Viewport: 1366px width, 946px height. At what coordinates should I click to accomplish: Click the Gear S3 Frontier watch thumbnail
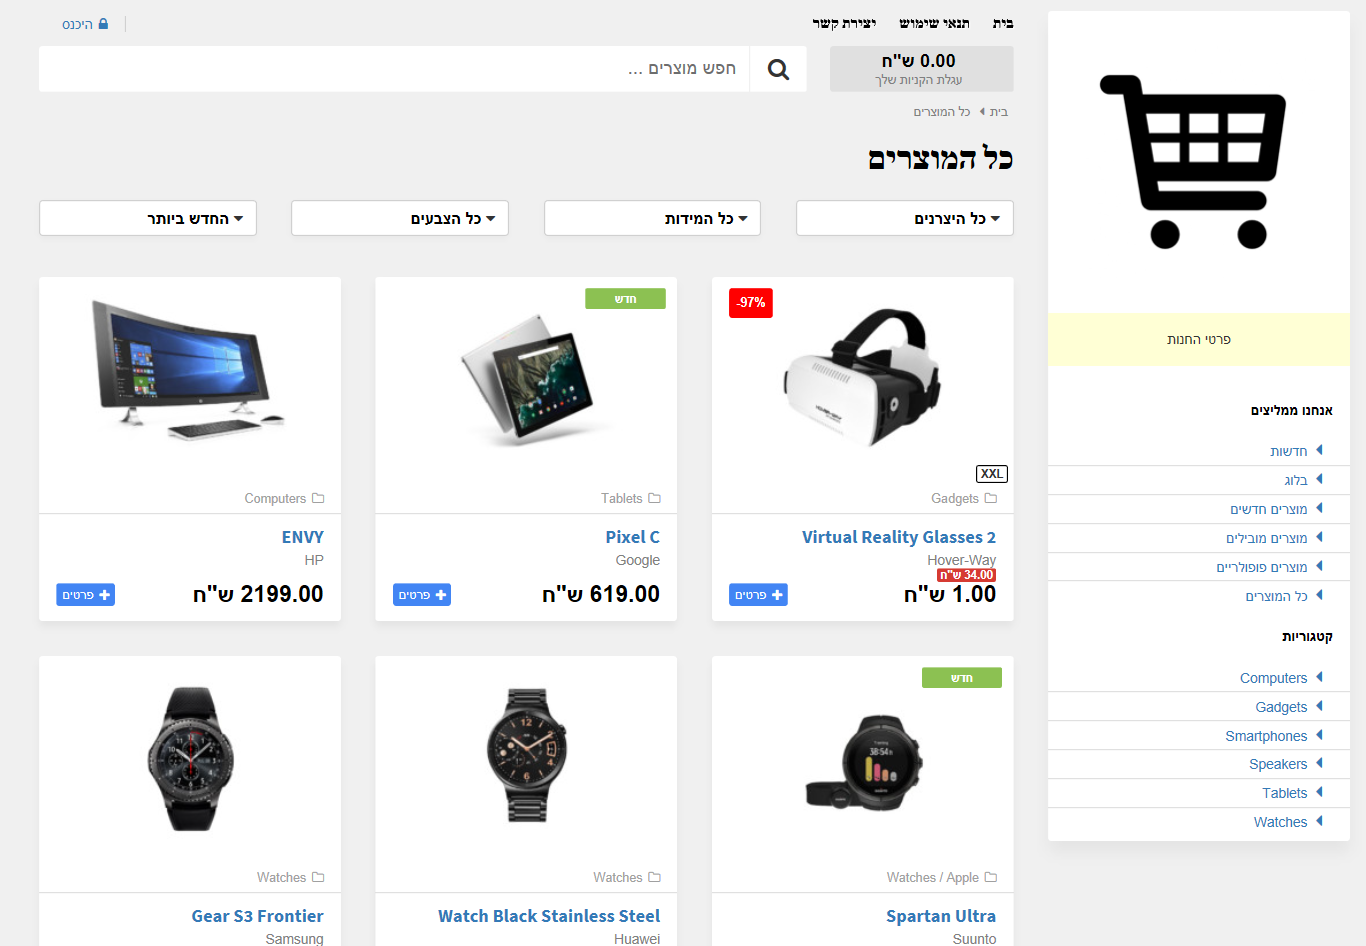pos(190,759)
